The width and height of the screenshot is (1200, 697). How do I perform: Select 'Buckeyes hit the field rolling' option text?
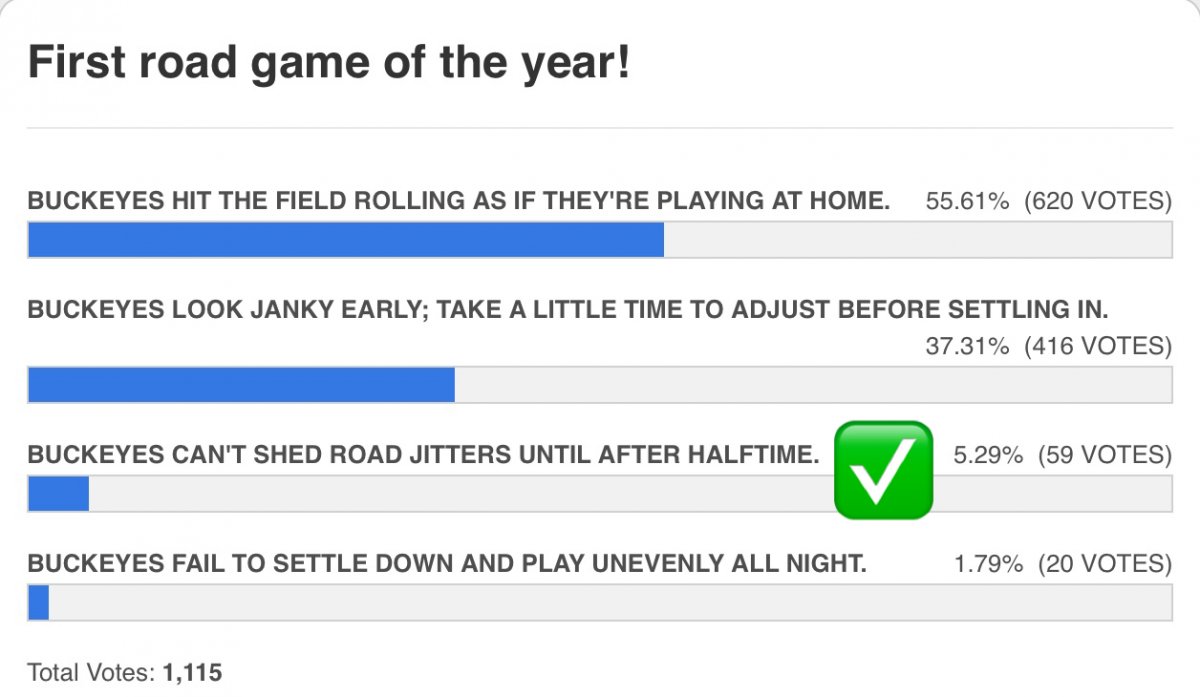click(459, 201)
